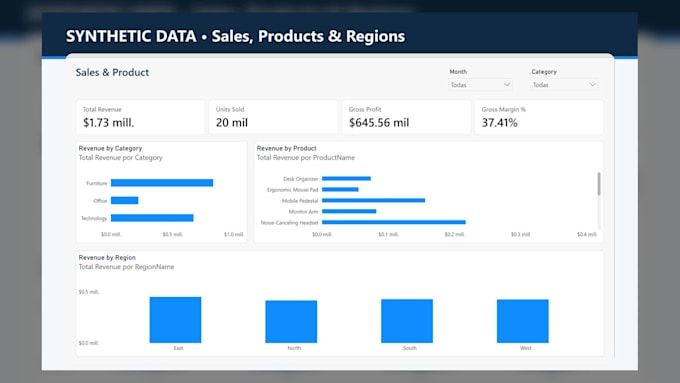The width and height of the screenshot is (680, 383).
Task: Click the 'Revenue by Category' chart title
Action: [110, 148]
